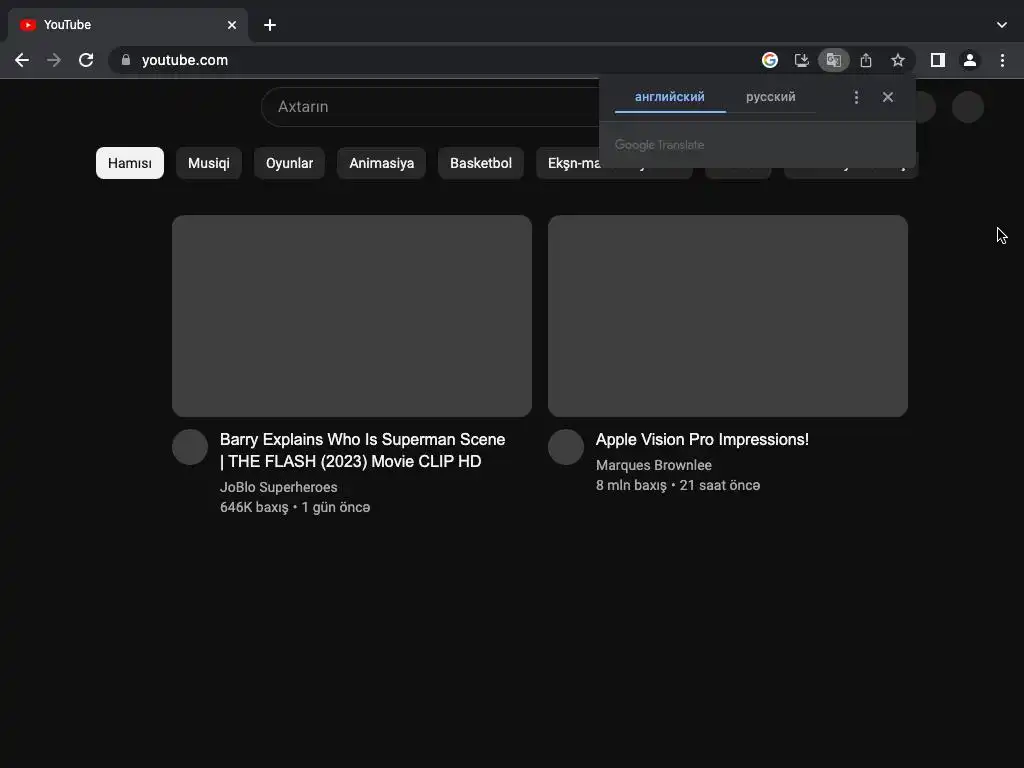Close the YouTube tab
The width and height of the screenshot is (1024, 768).
point(232,25)
